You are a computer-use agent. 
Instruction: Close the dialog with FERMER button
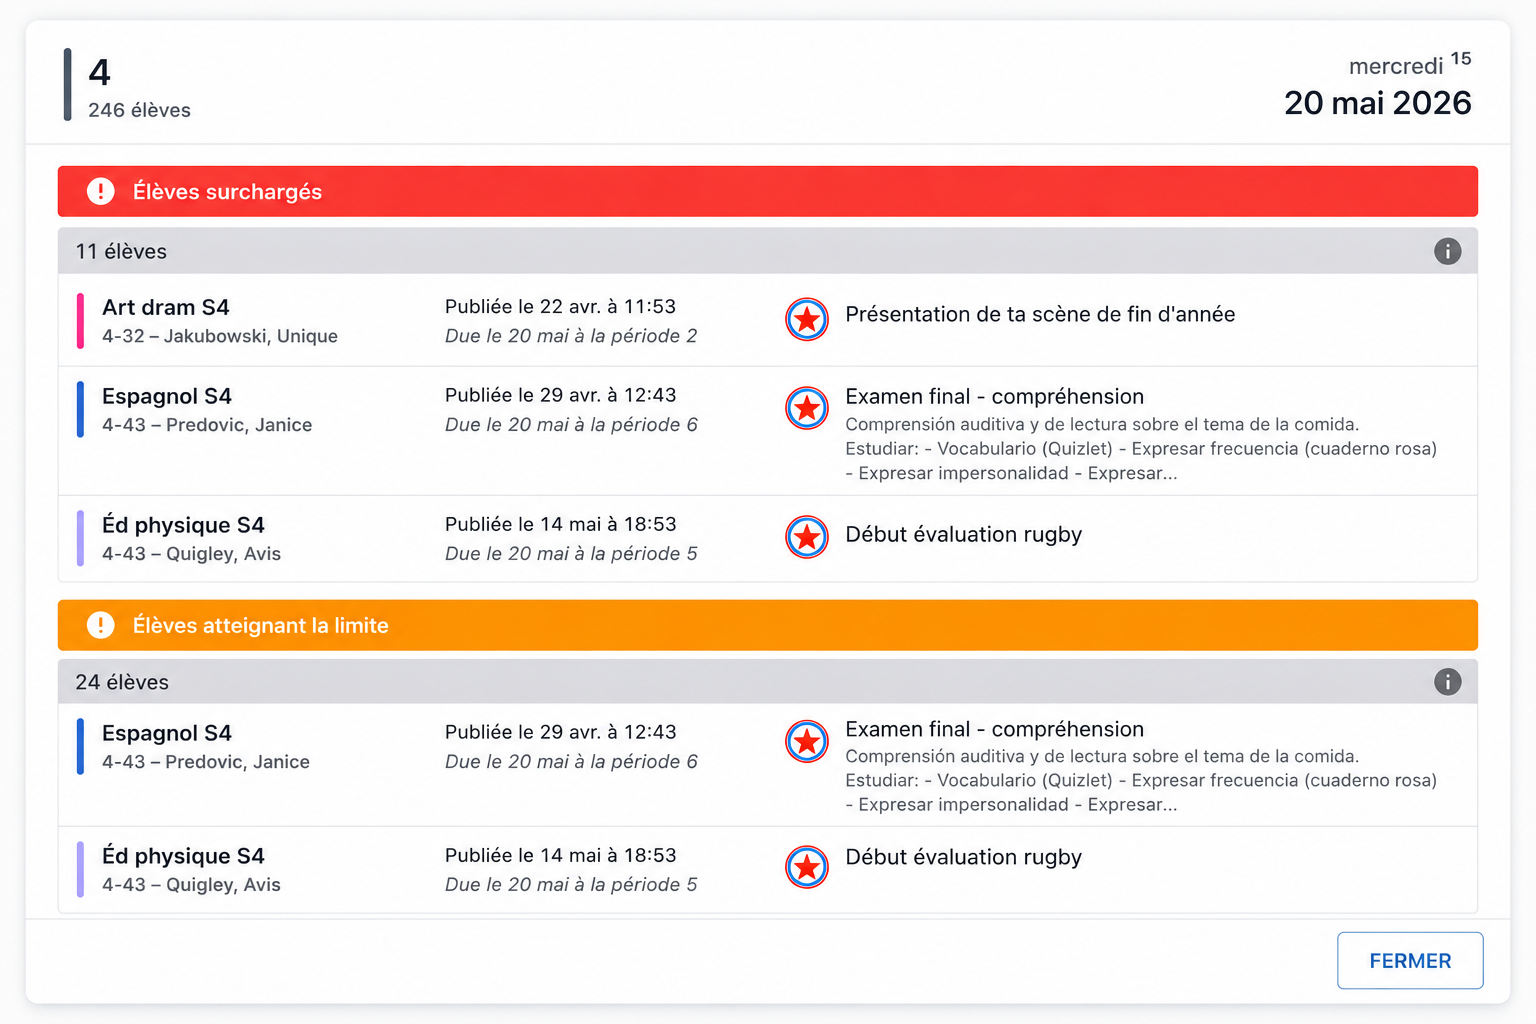coord(1410,961)
